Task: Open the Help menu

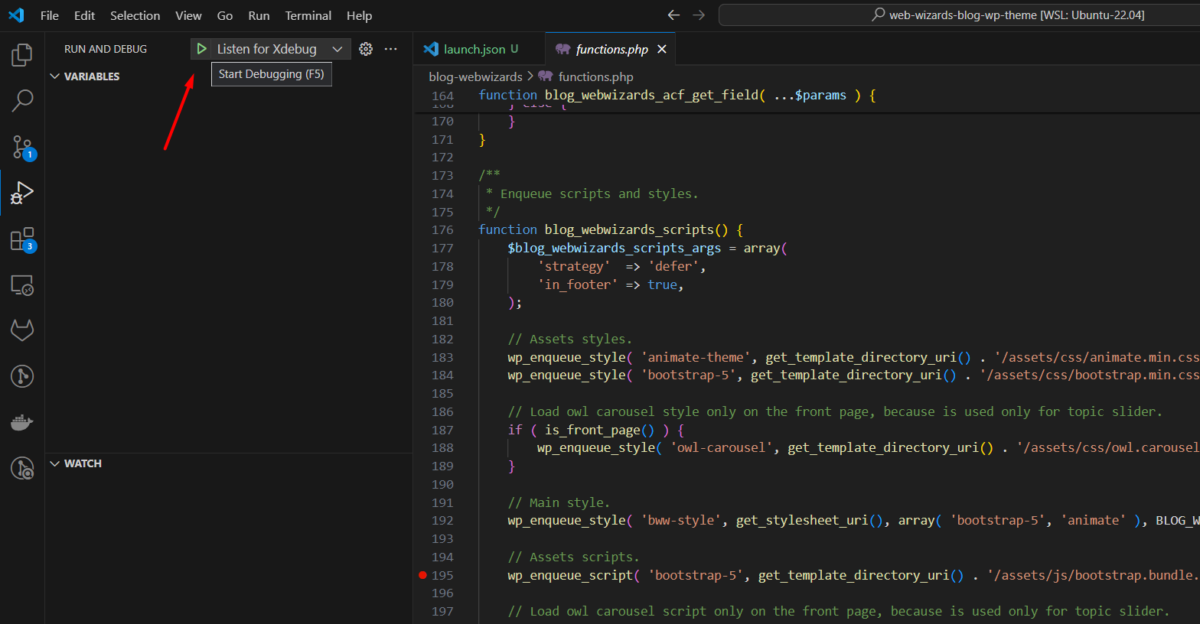Action: coord(359,15)
